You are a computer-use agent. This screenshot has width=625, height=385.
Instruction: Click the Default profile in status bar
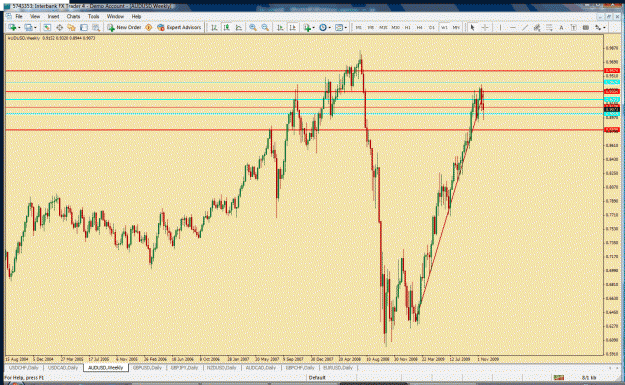[317, 377]
